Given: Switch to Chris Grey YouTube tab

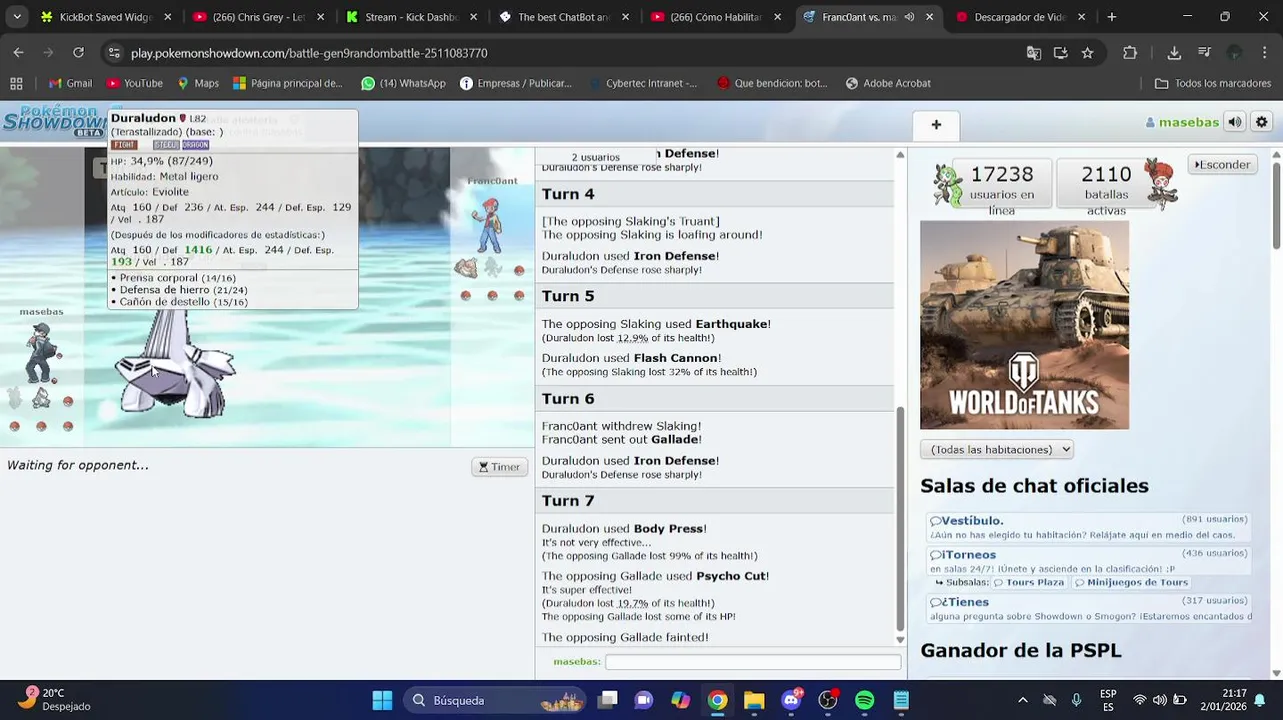Looking at the screenshot, I should [x=258, y=17].
